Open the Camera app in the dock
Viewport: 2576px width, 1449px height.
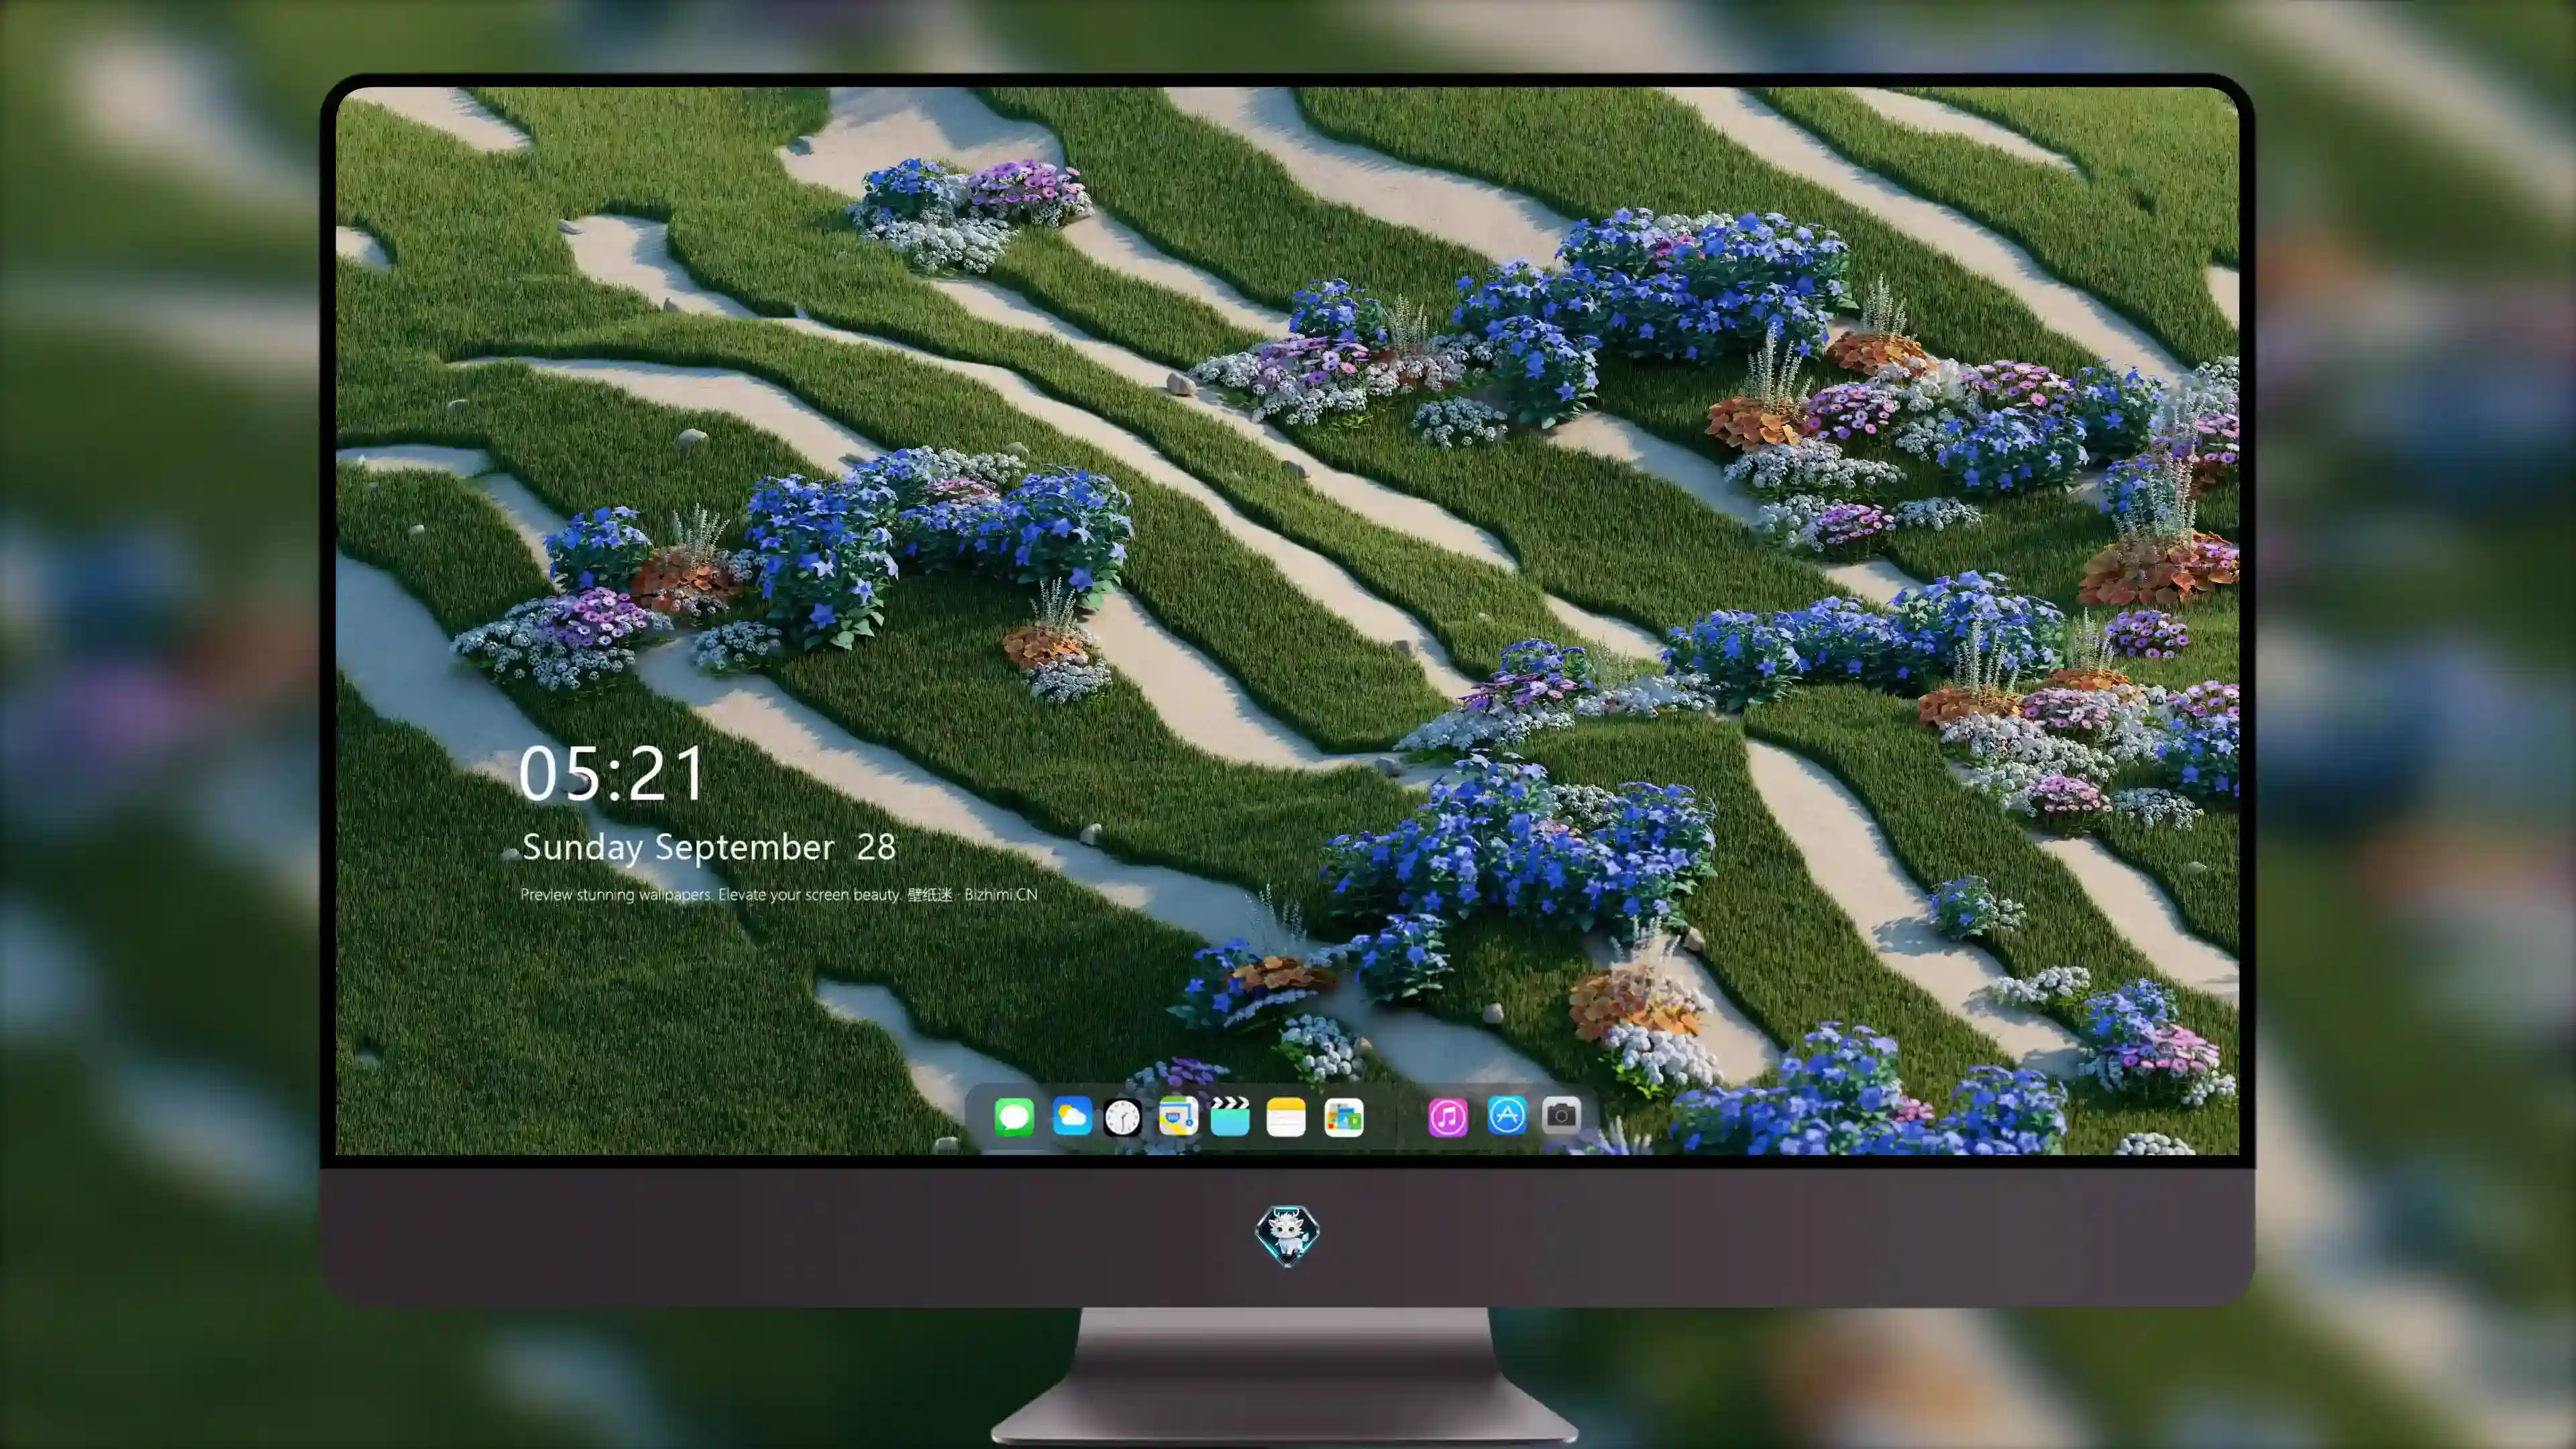click(1561, 1116)
